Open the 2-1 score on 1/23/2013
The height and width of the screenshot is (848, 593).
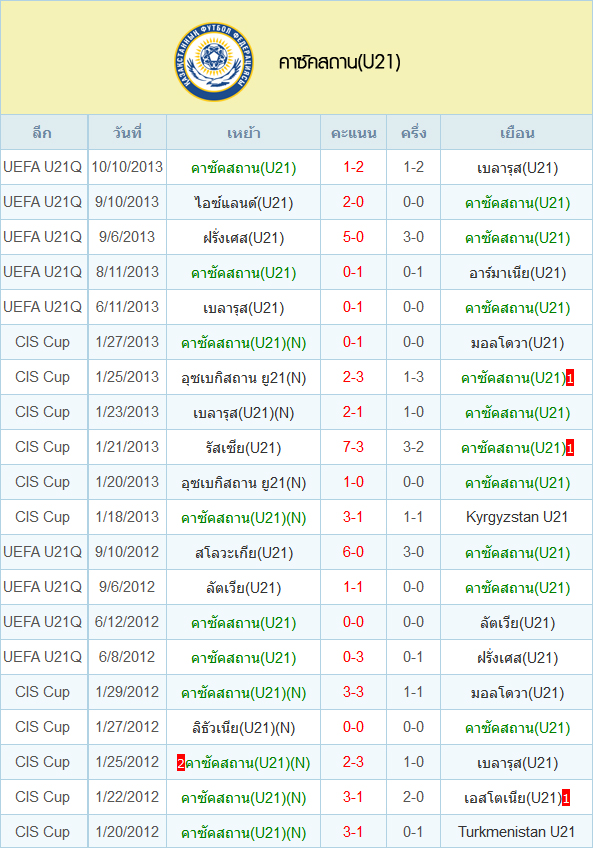click(x=353, y=412)
